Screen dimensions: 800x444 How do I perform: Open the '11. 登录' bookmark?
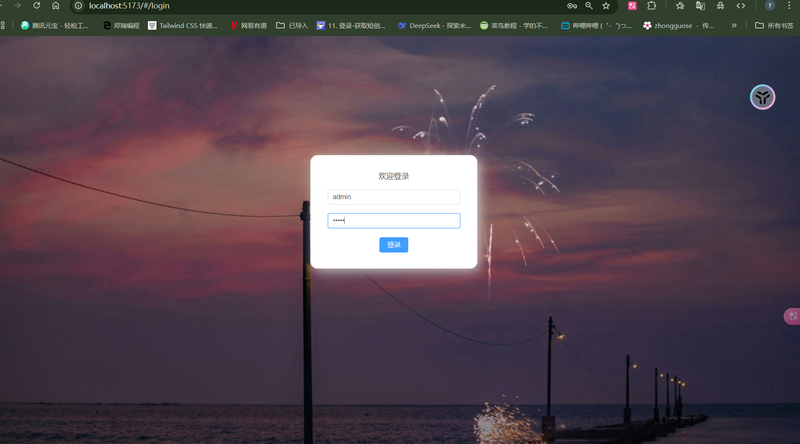pos(351,25)
